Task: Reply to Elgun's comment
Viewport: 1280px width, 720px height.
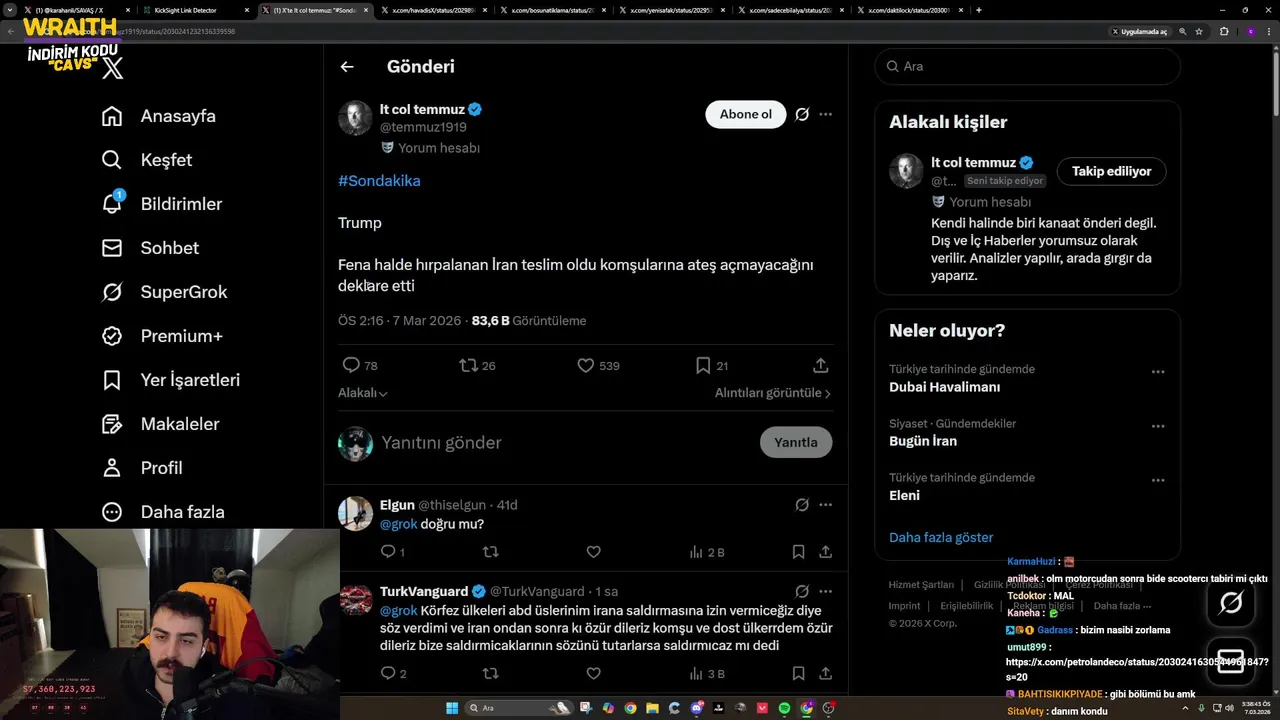Action: coord(389,552)
